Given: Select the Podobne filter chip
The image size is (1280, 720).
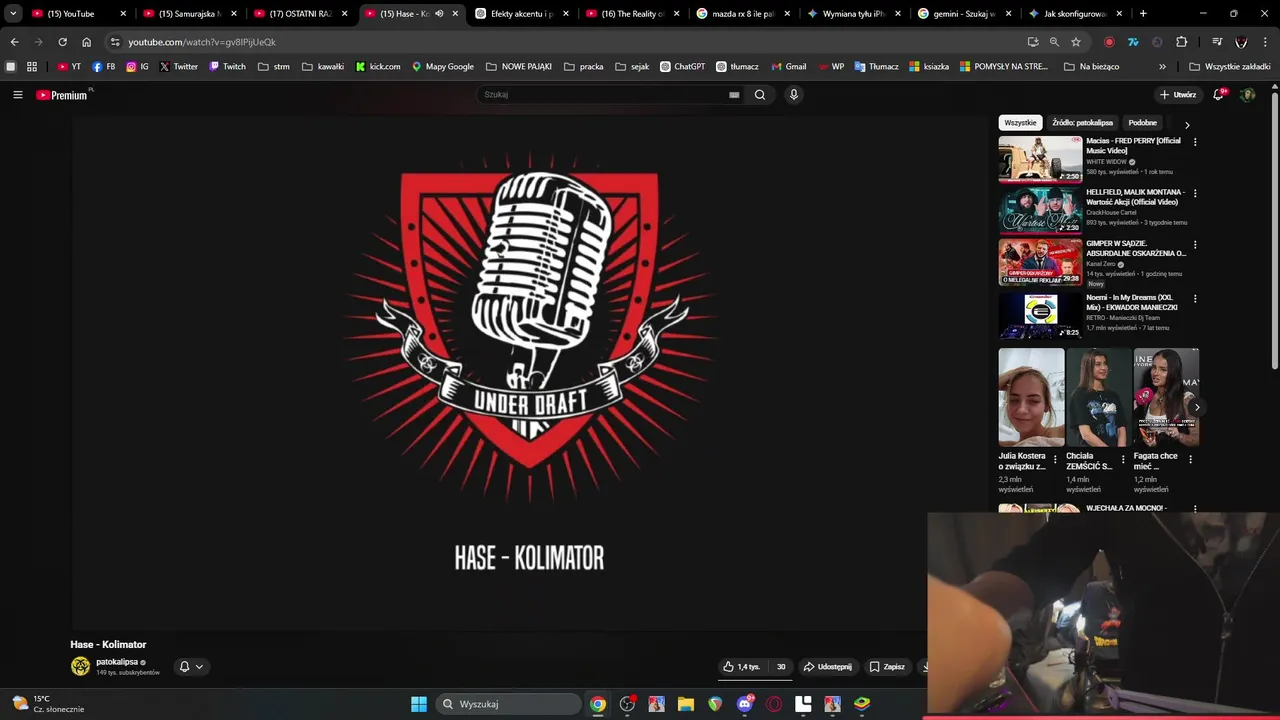Looking at the screenshot, I should (1142, 123).
